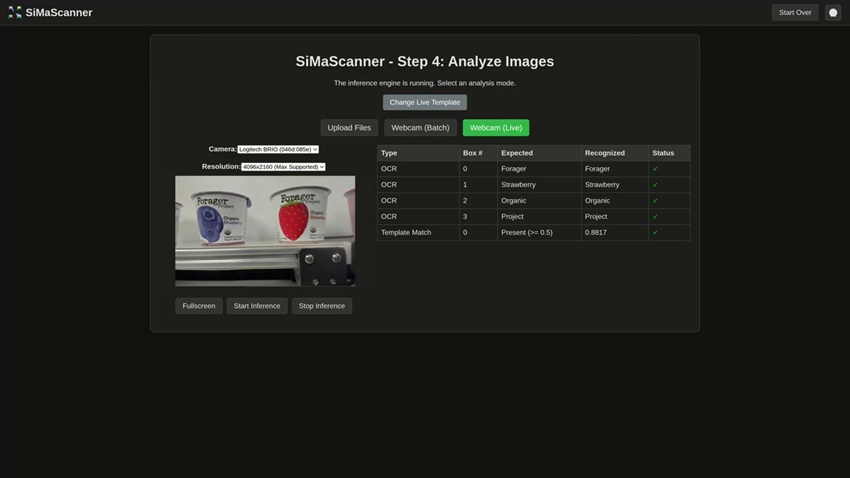The width and height of the screenshot is (850, 478).
Task: Open the Camera dropdown
Action: (x=278, y=149)
